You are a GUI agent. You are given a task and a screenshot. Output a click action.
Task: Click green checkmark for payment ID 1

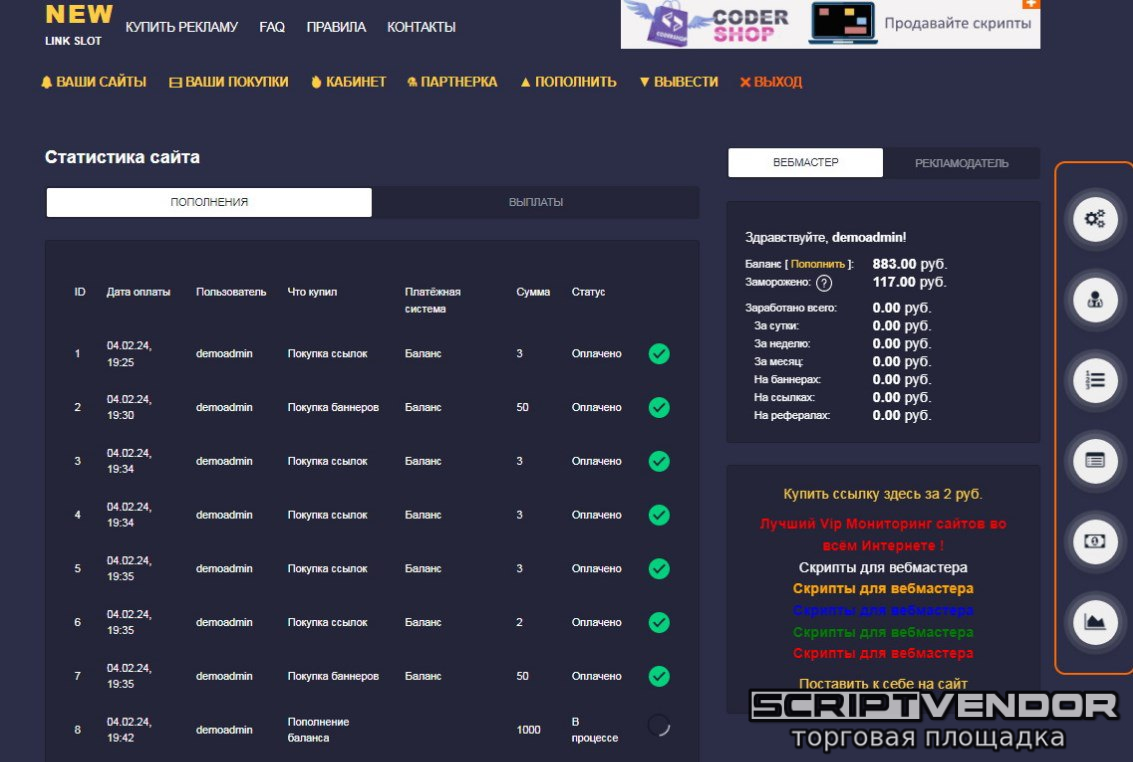(658, 353)
